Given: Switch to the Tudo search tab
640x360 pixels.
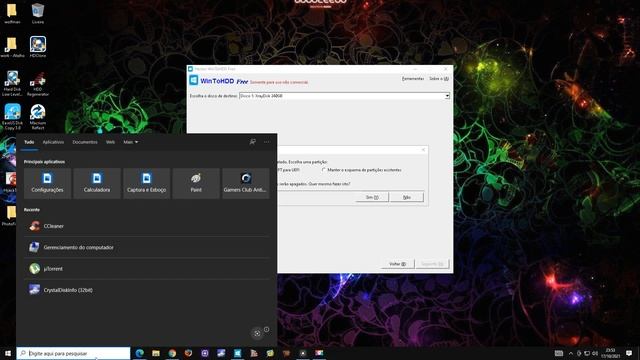Looking at the screenshot, I should coord(29,142).
